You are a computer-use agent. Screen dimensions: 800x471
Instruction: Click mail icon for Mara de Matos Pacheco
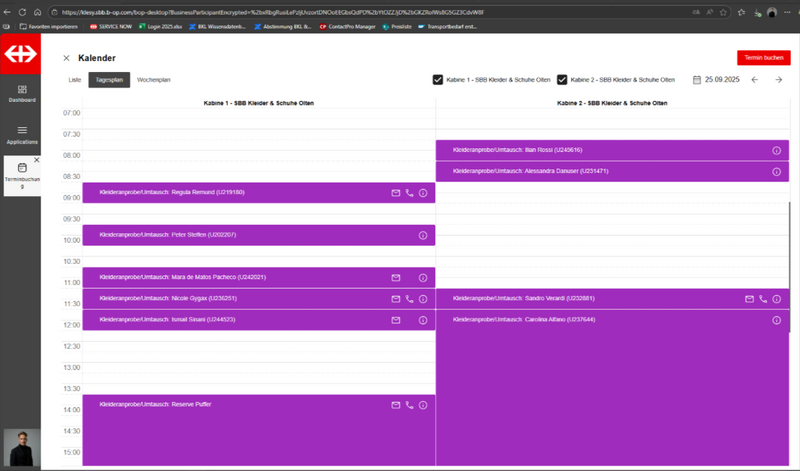[395, 277]
